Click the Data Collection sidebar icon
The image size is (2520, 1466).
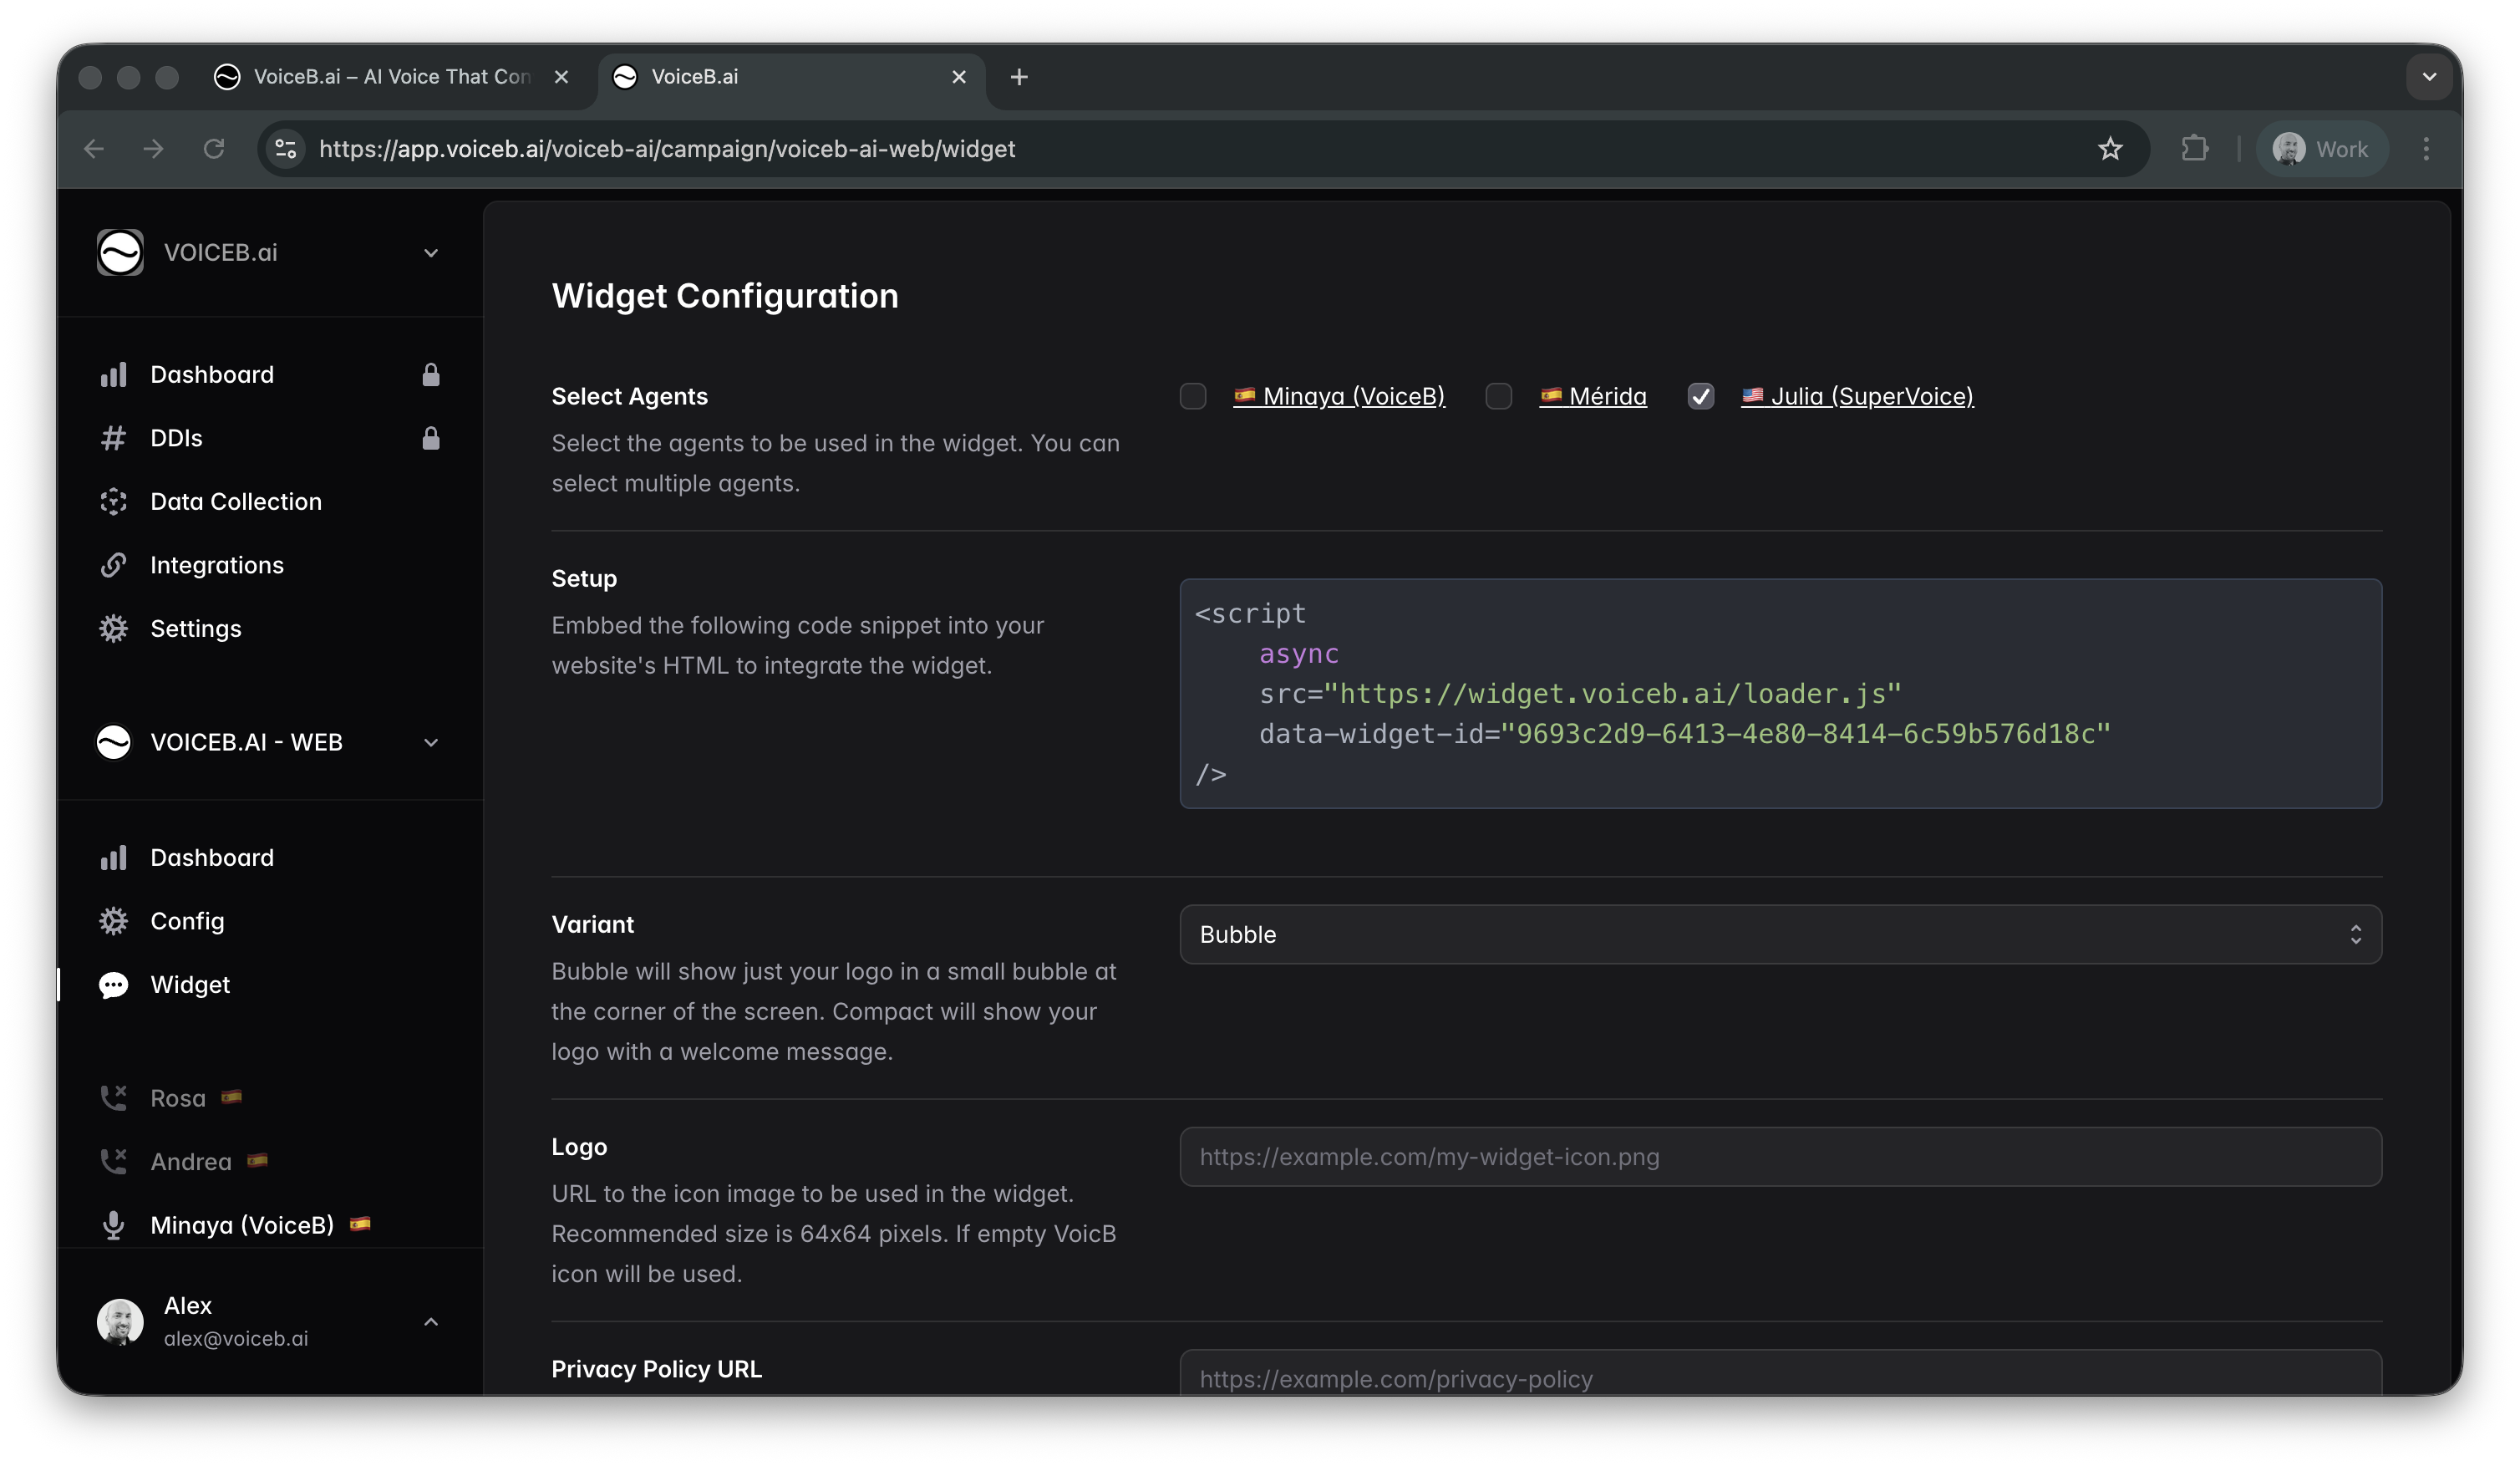113,501
